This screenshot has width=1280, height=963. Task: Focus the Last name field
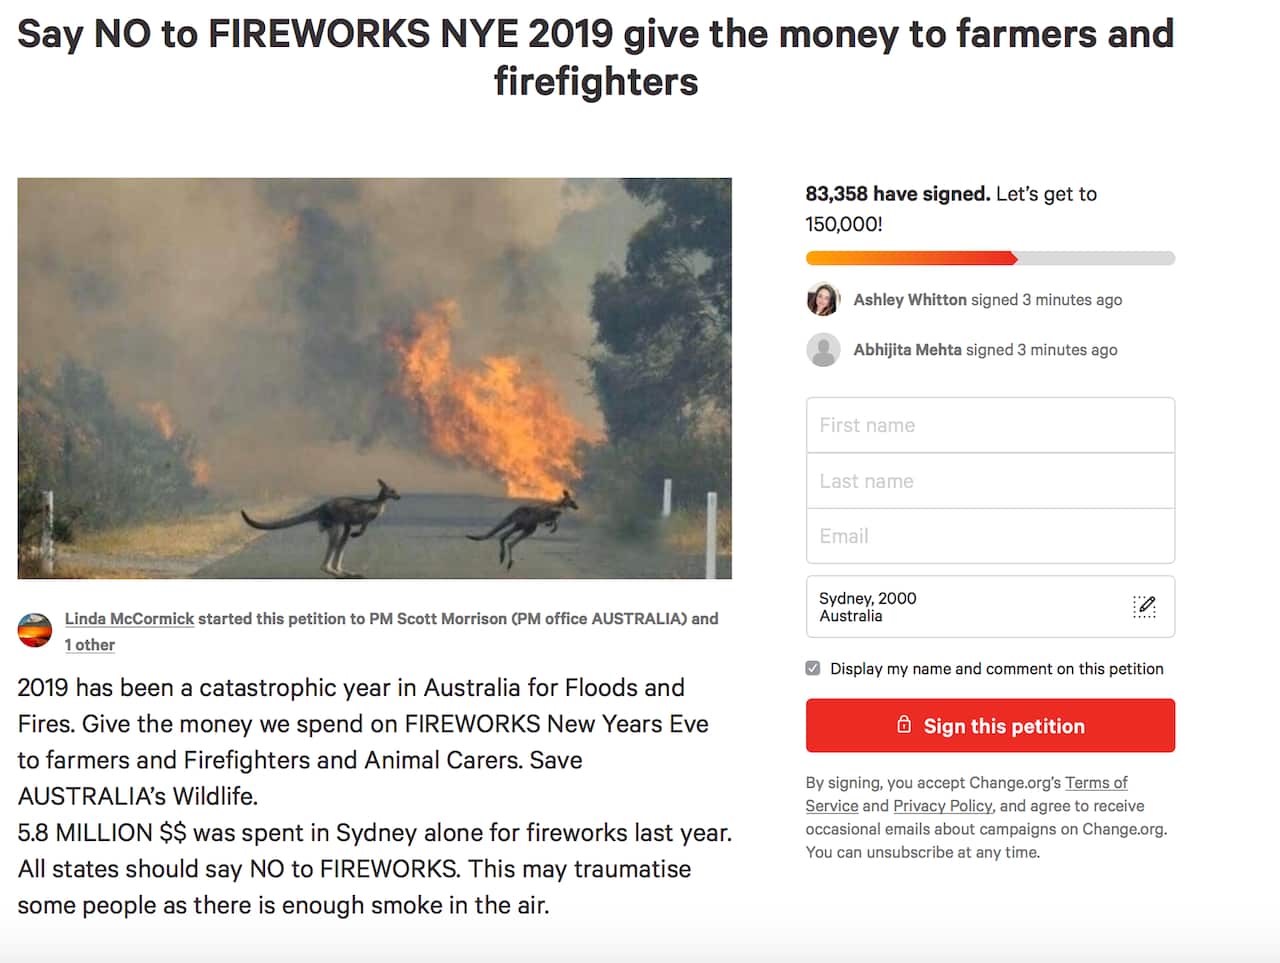pyautogui.click(x=990, y=481)
